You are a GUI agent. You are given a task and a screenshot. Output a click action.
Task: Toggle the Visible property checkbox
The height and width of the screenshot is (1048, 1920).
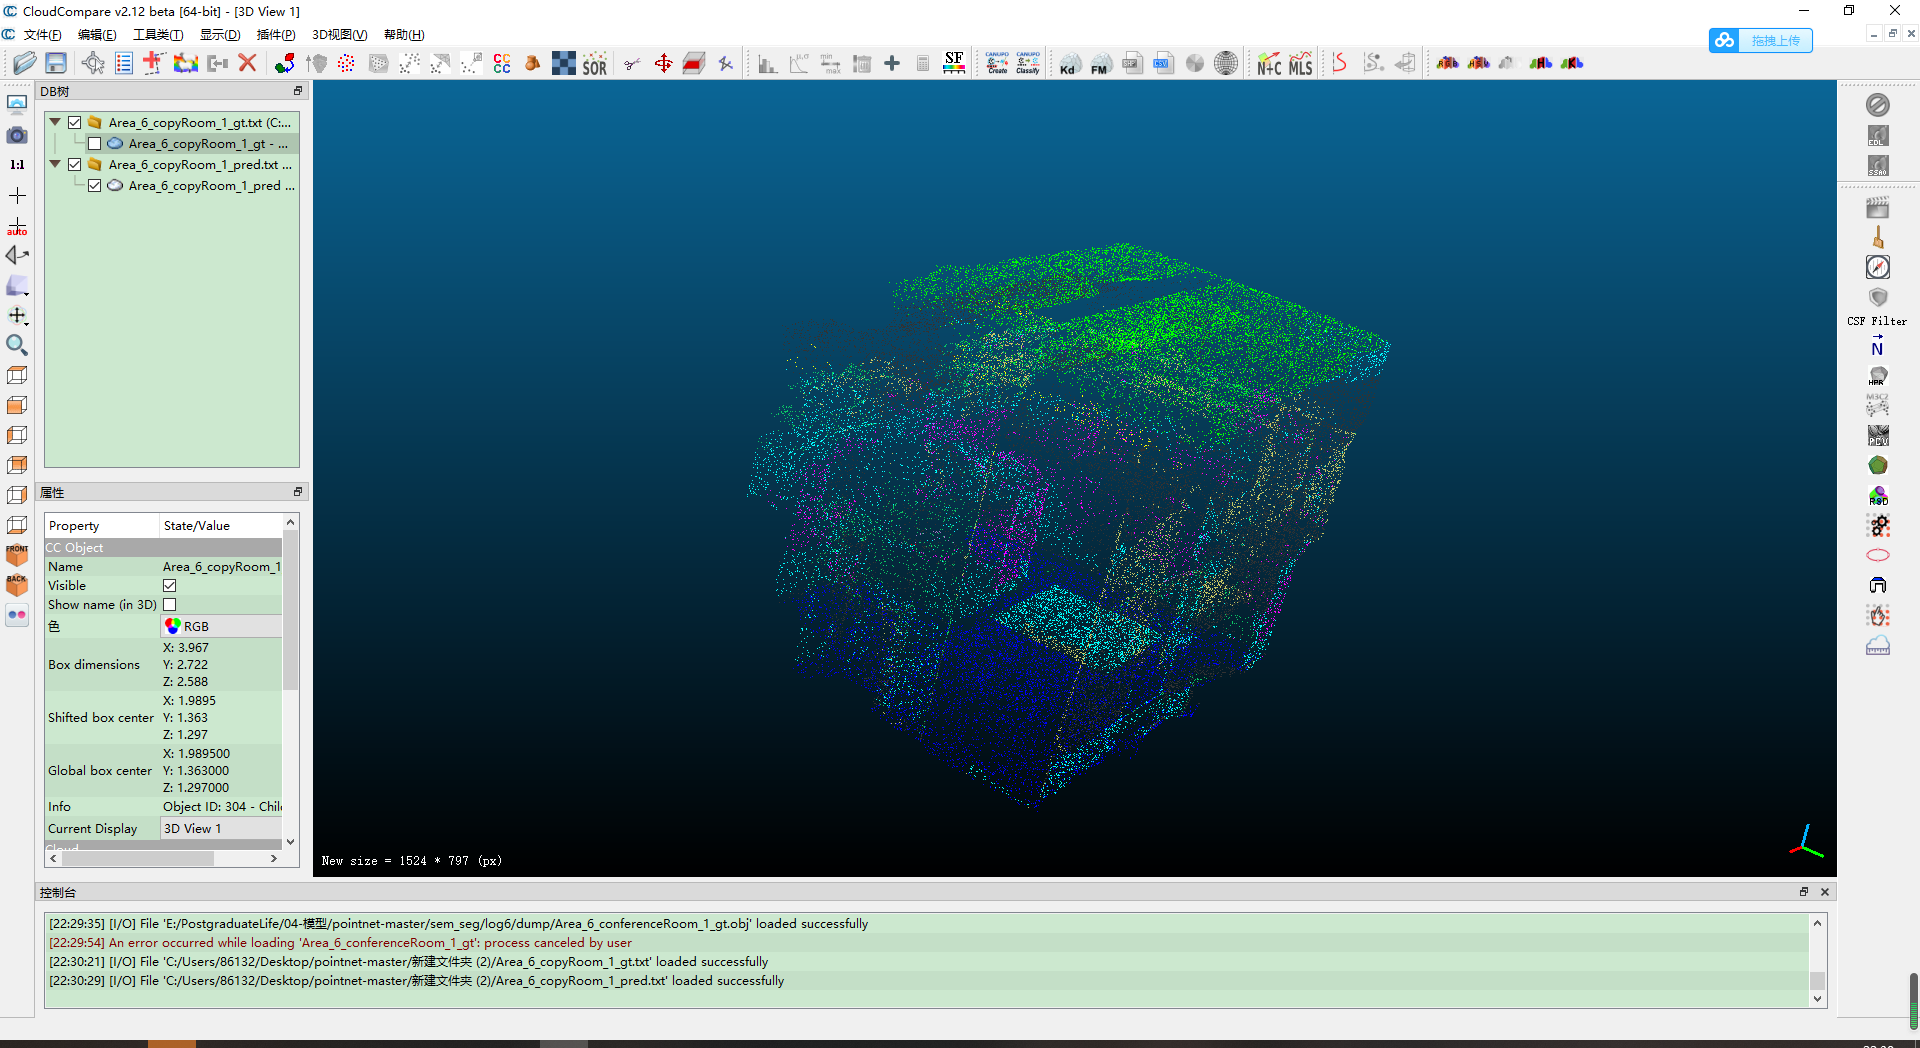(x=170, y=586)
